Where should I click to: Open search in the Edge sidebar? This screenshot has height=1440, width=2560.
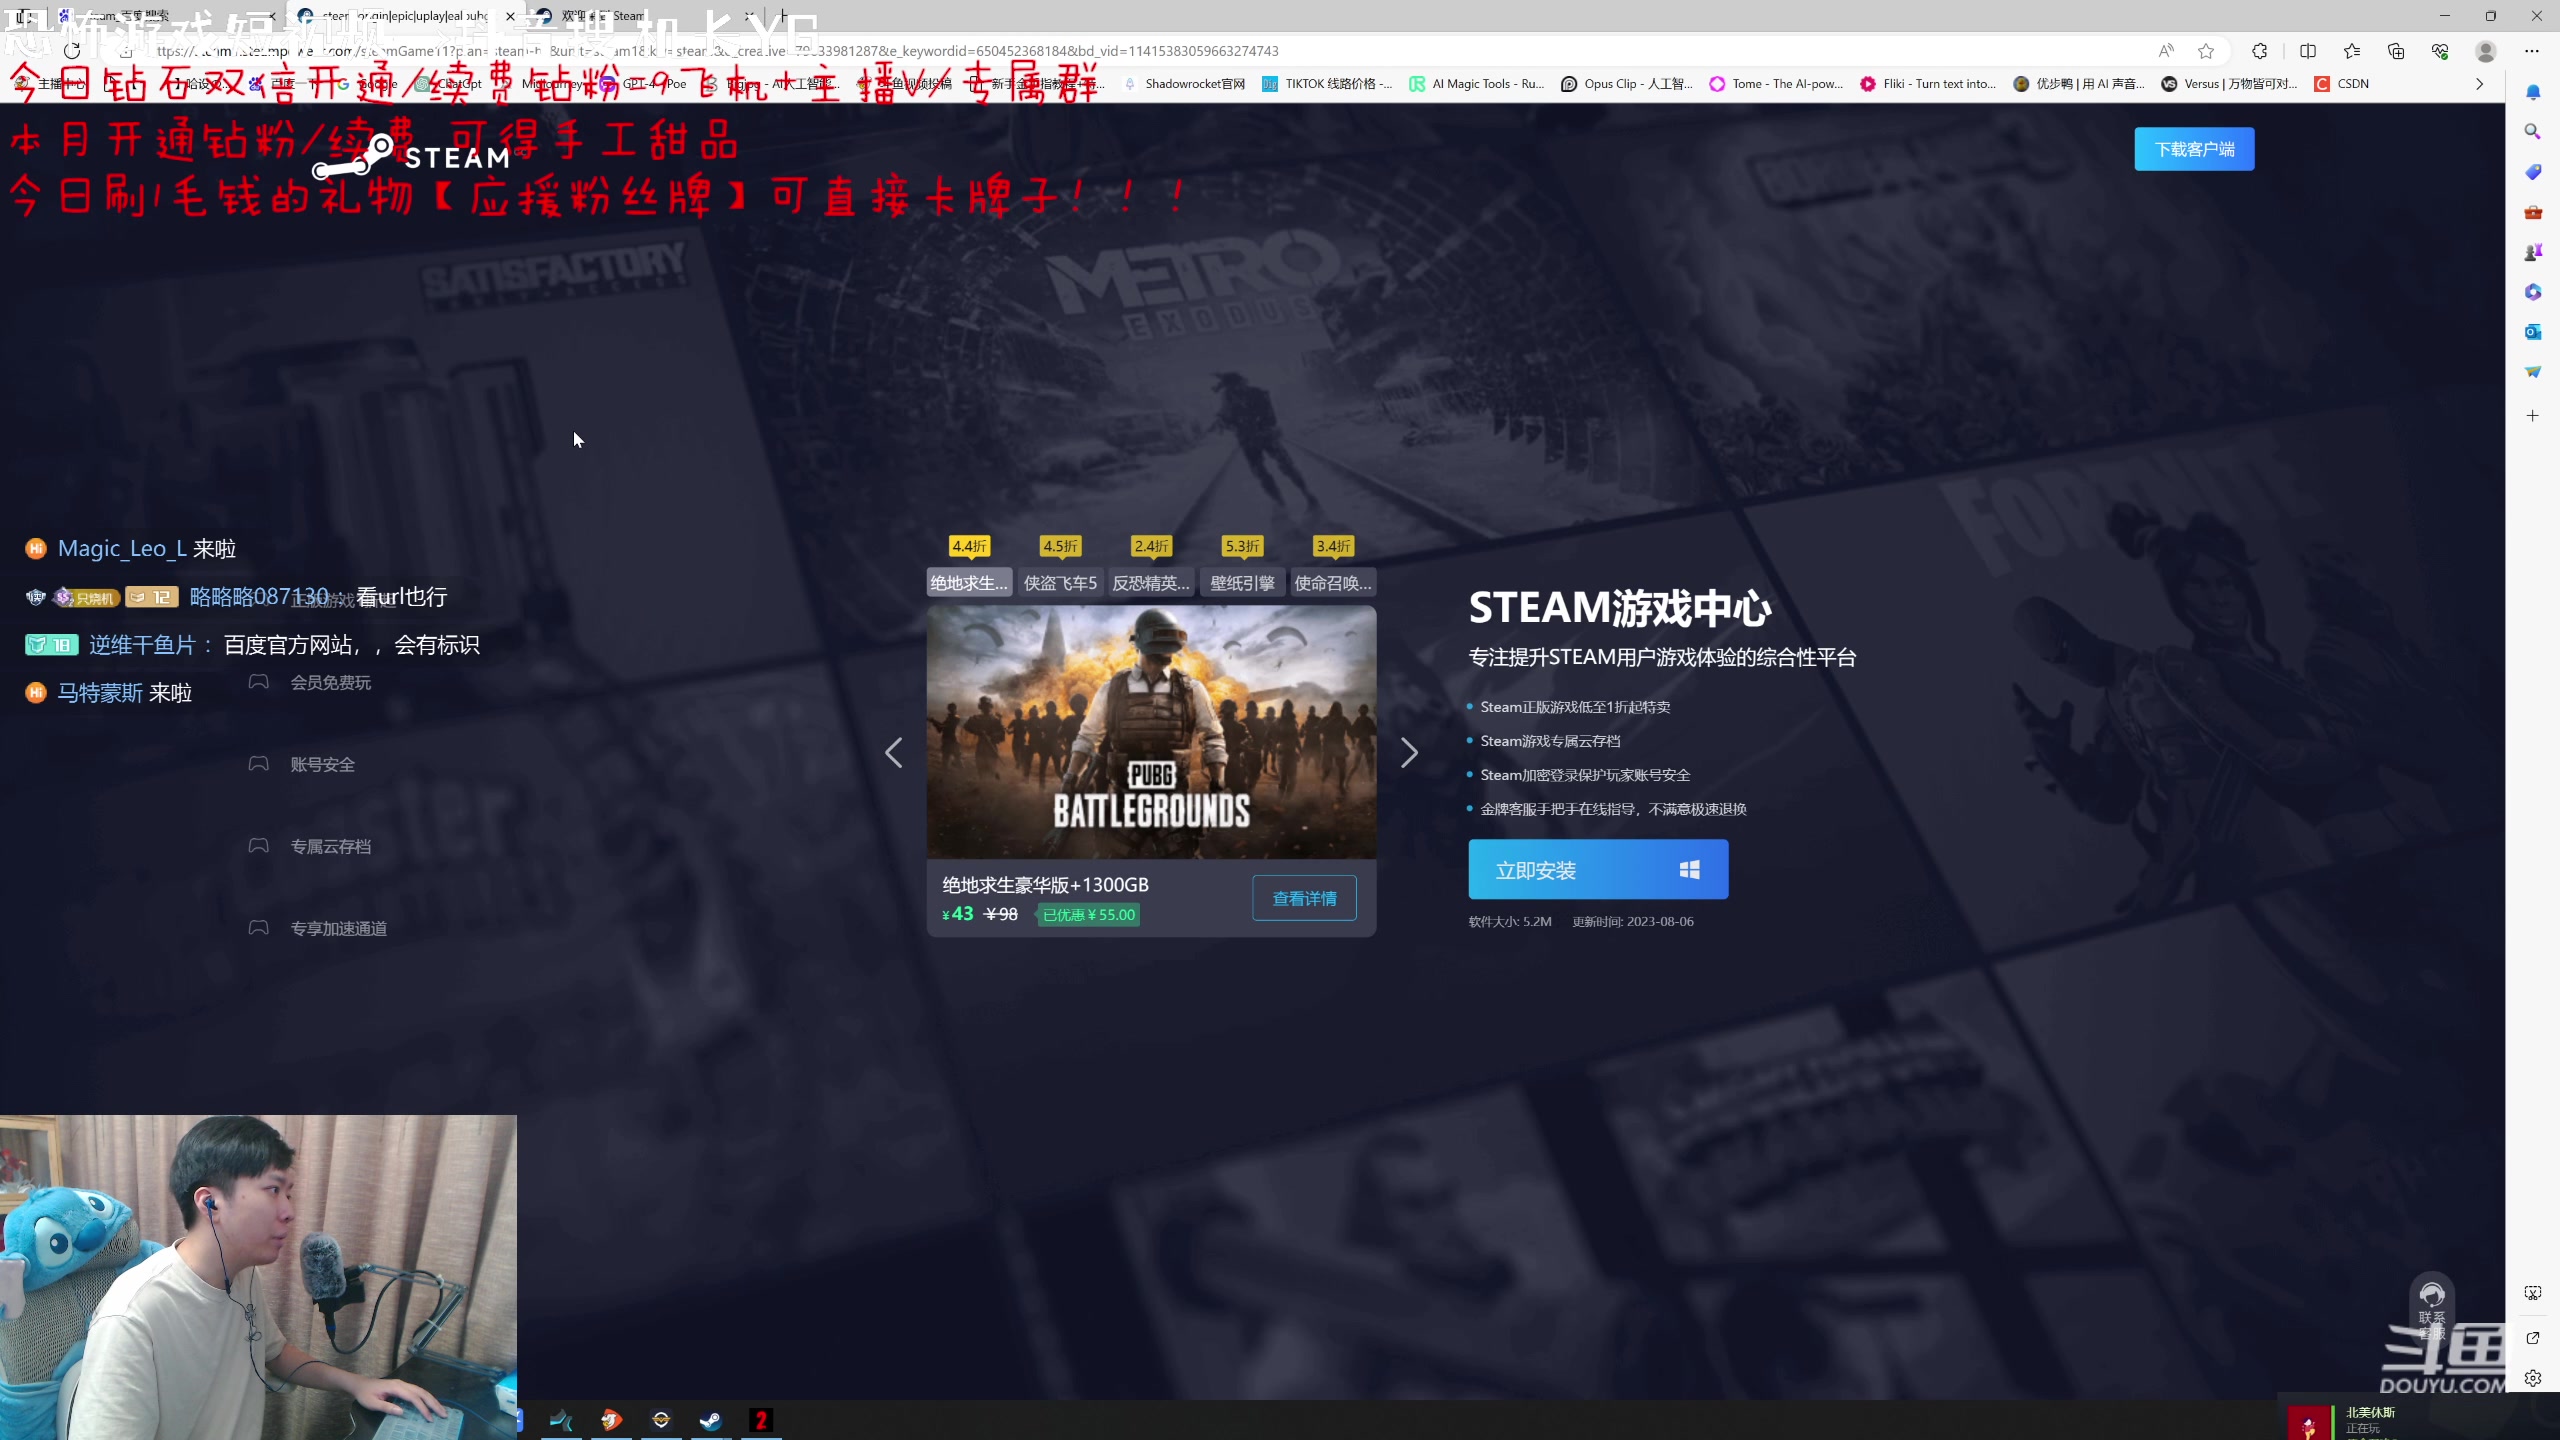2534,131
